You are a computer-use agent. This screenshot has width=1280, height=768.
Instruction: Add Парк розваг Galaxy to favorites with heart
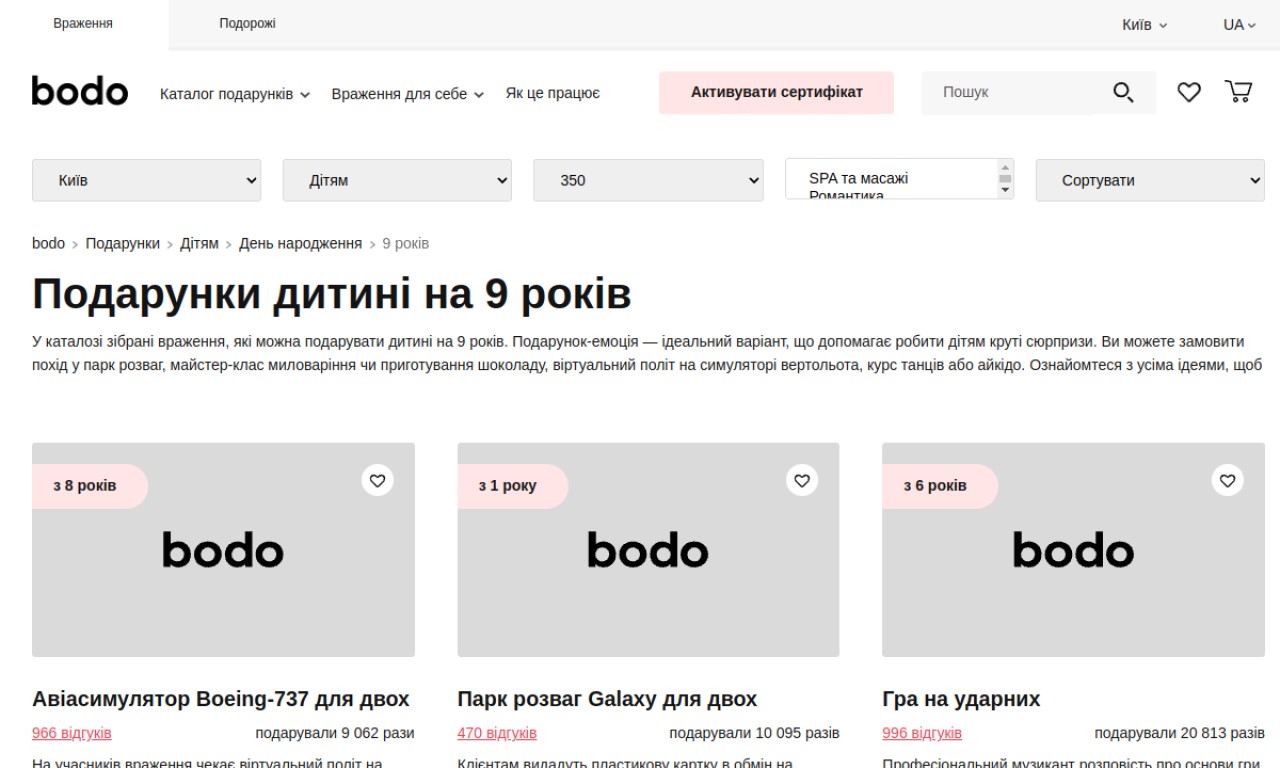pyautogui.click(x=802, y=480)
